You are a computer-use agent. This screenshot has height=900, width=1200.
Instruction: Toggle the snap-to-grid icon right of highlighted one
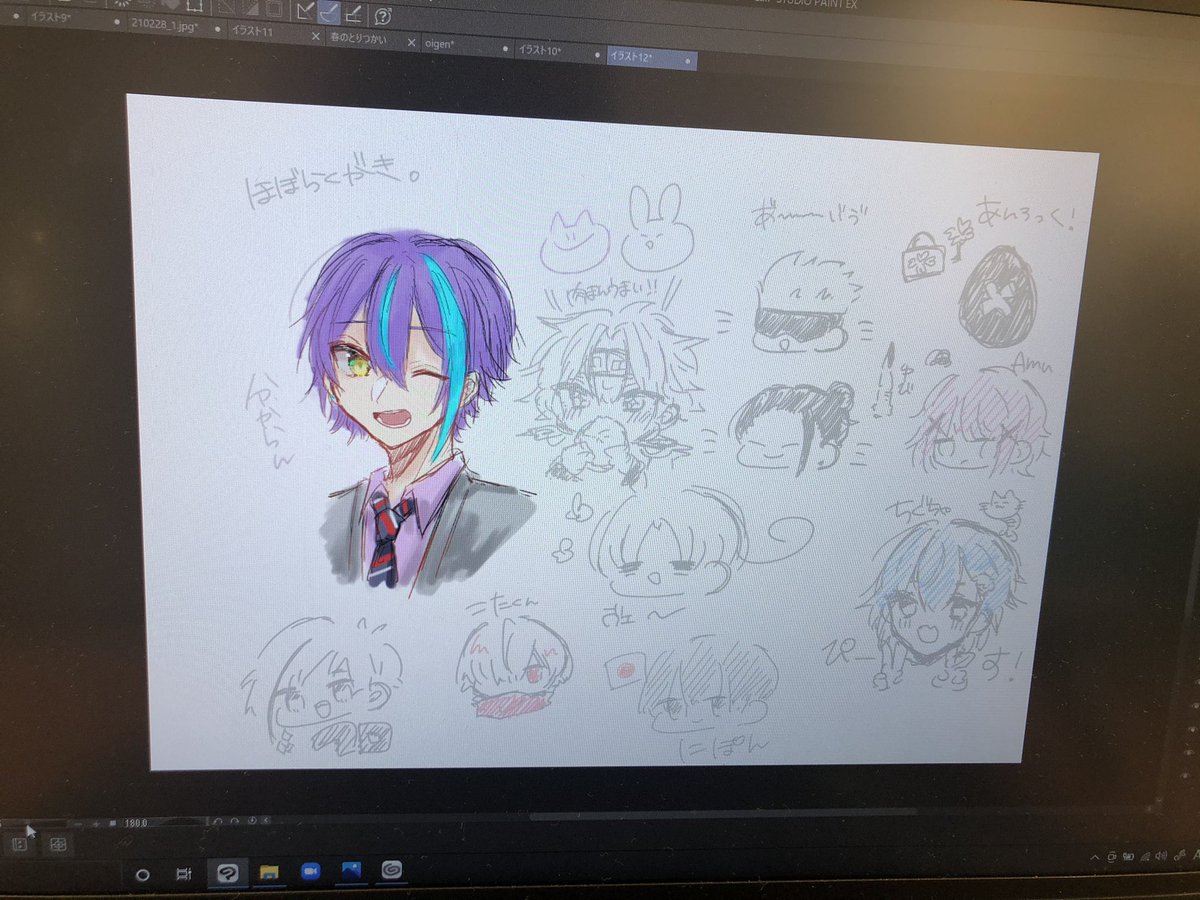click(353, 13)
